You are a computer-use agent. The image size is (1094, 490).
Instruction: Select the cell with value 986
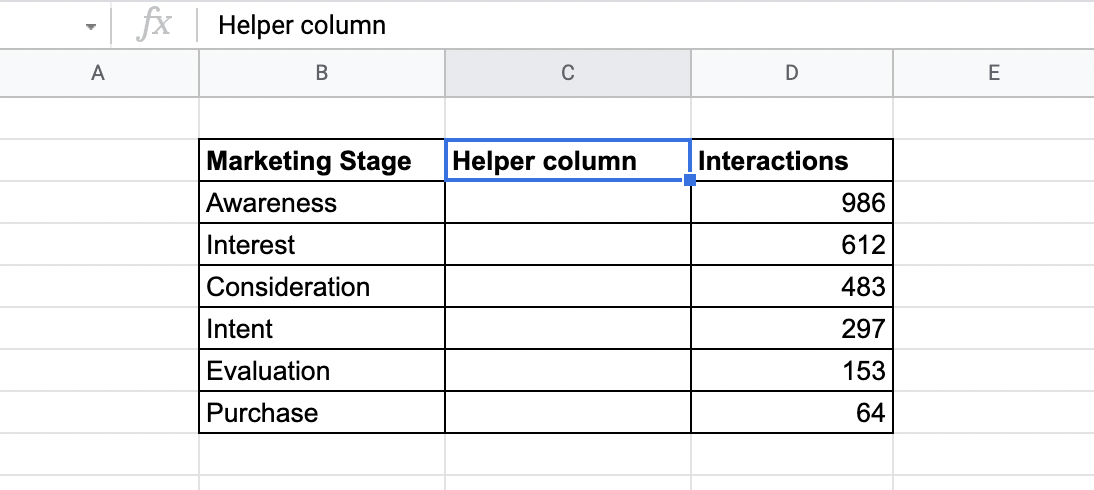(791, 203)
